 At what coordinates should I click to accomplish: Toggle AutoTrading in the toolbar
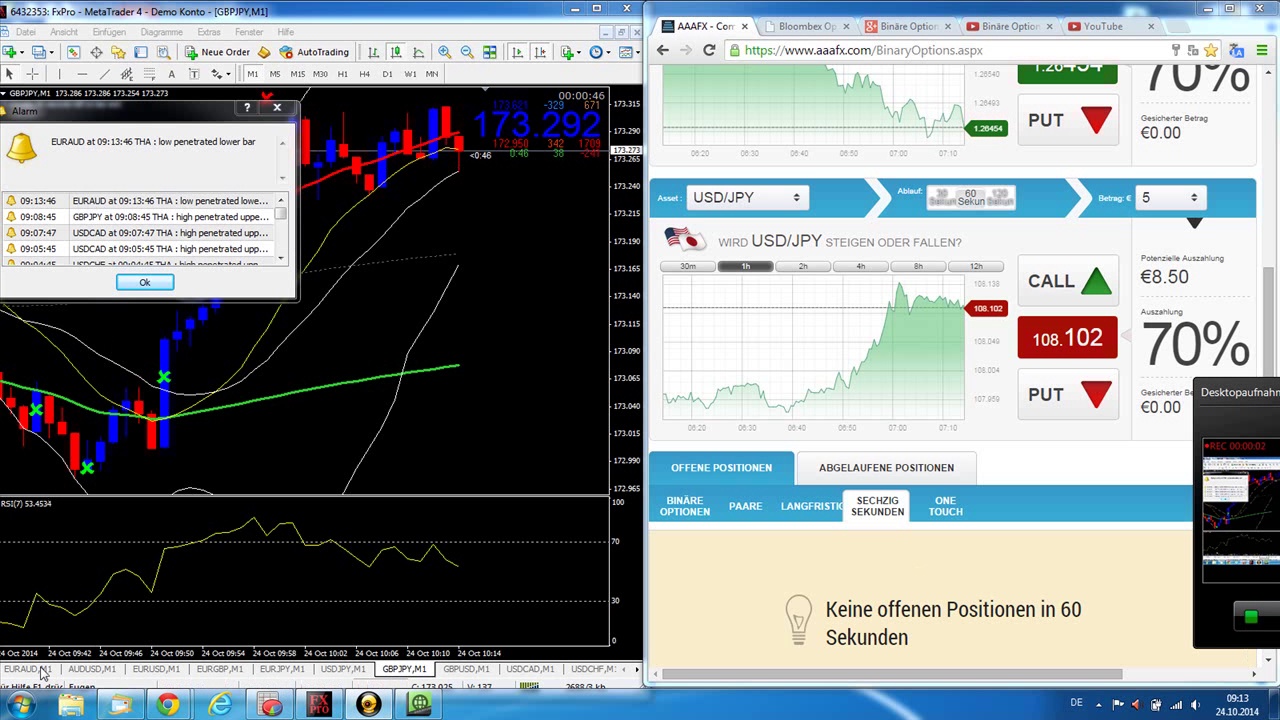(x=314, y=52)
